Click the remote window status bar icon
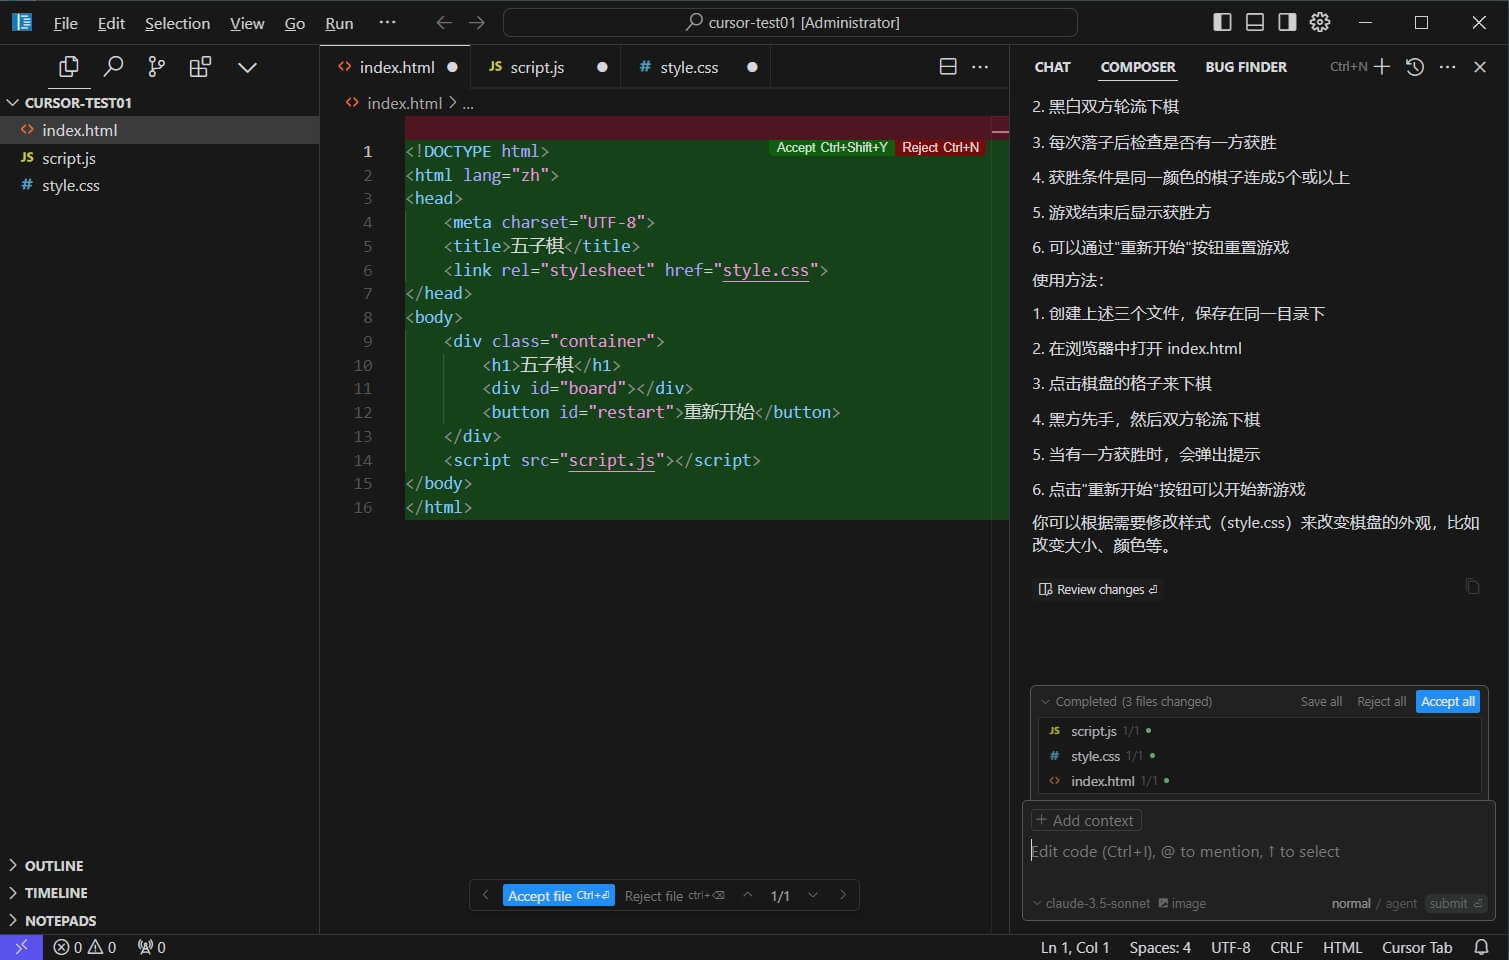Screen dimensions: 1509x960 21,947
